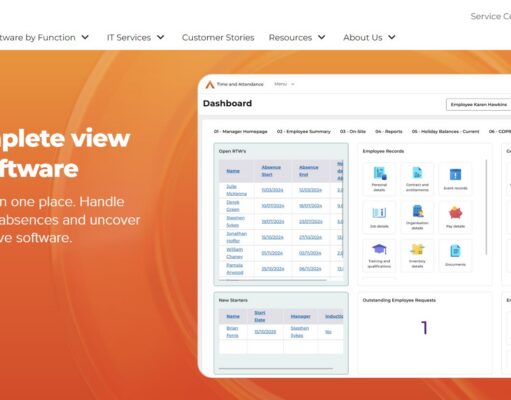Open the Organisation details tile

pos(417,217)
